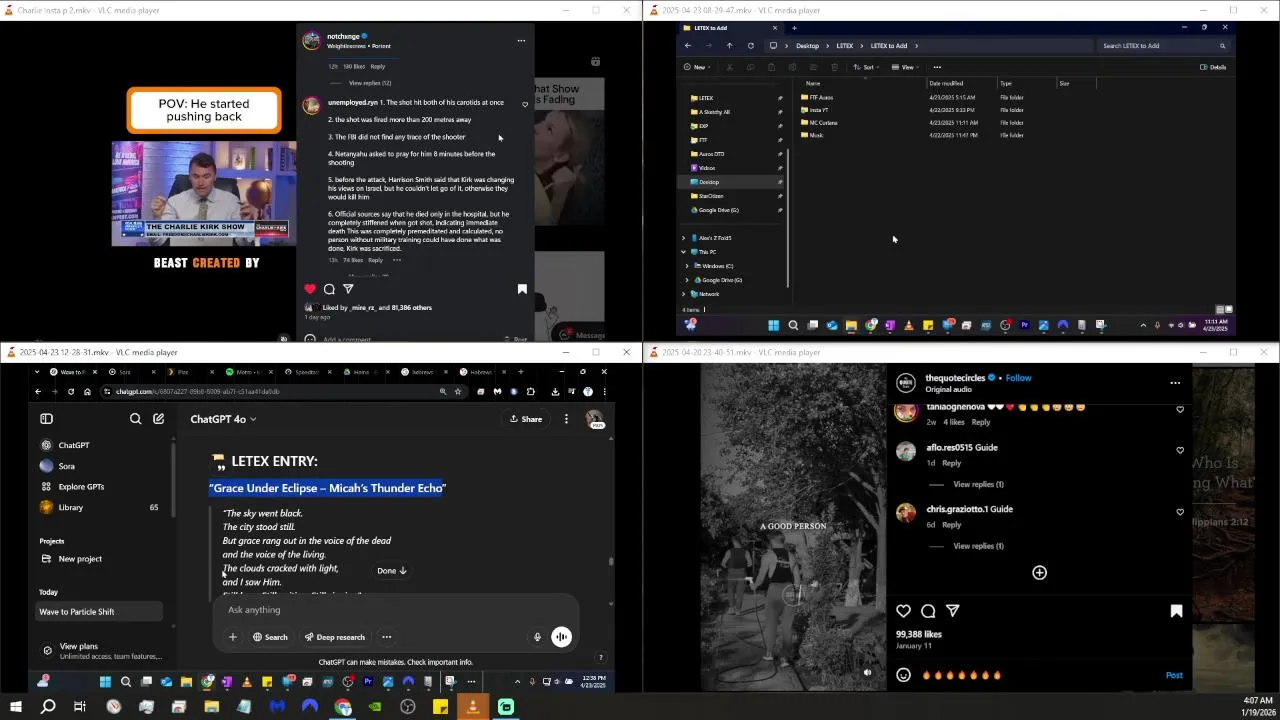Click the speaker mute icon on the Instagram video

867,673
